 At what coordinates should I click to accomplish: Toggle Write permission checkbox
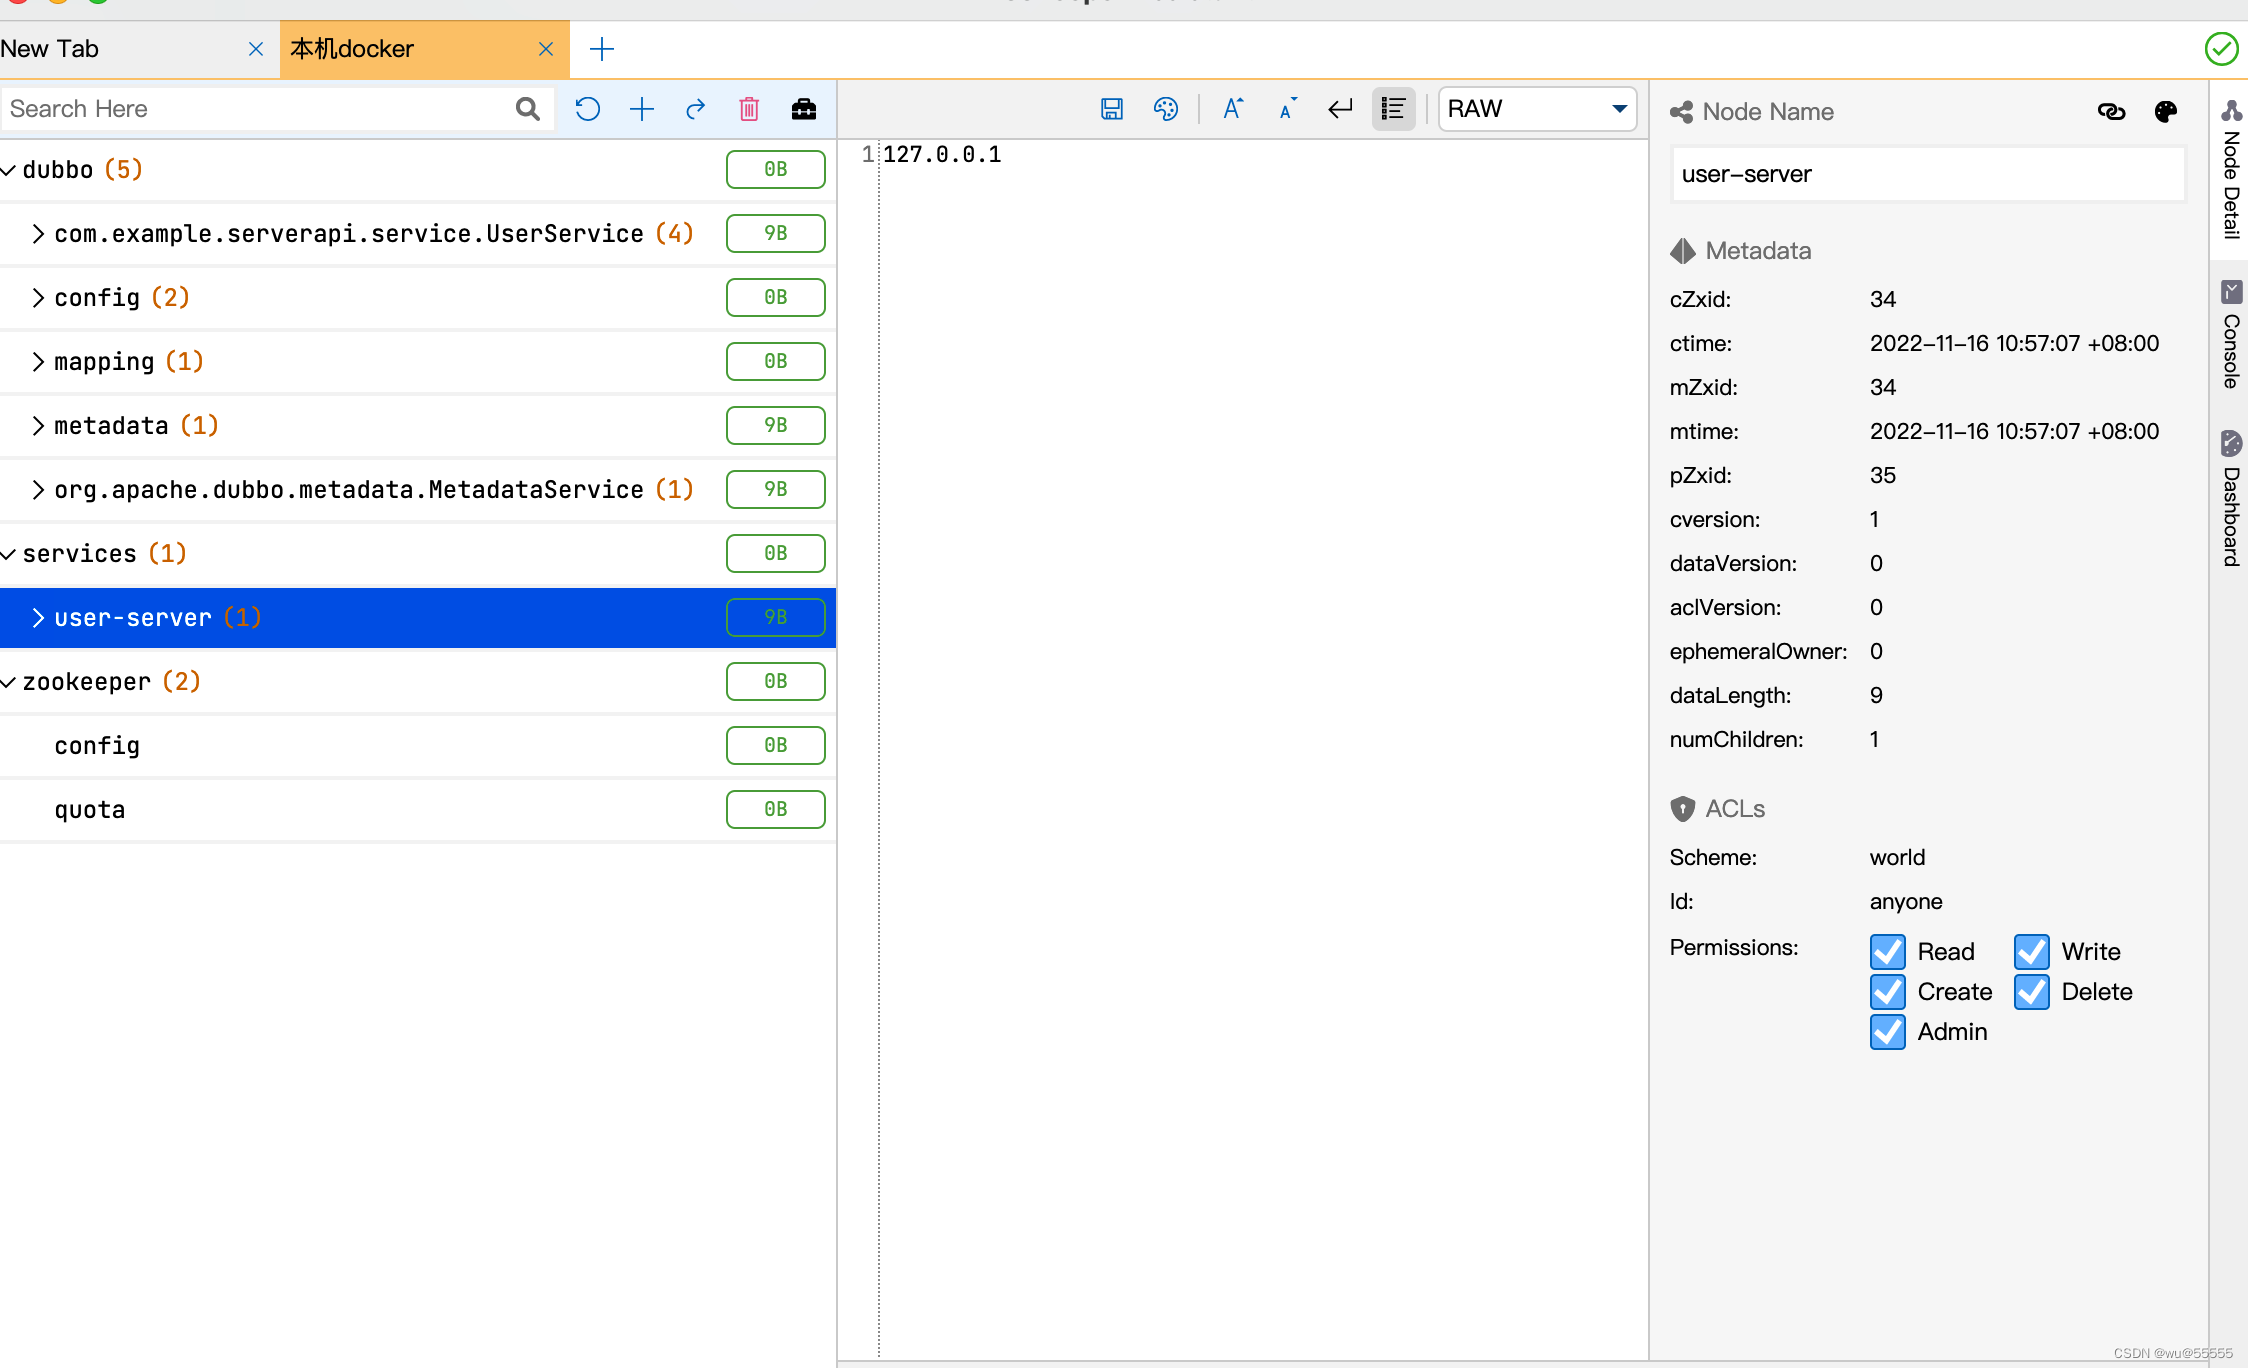2032,952
